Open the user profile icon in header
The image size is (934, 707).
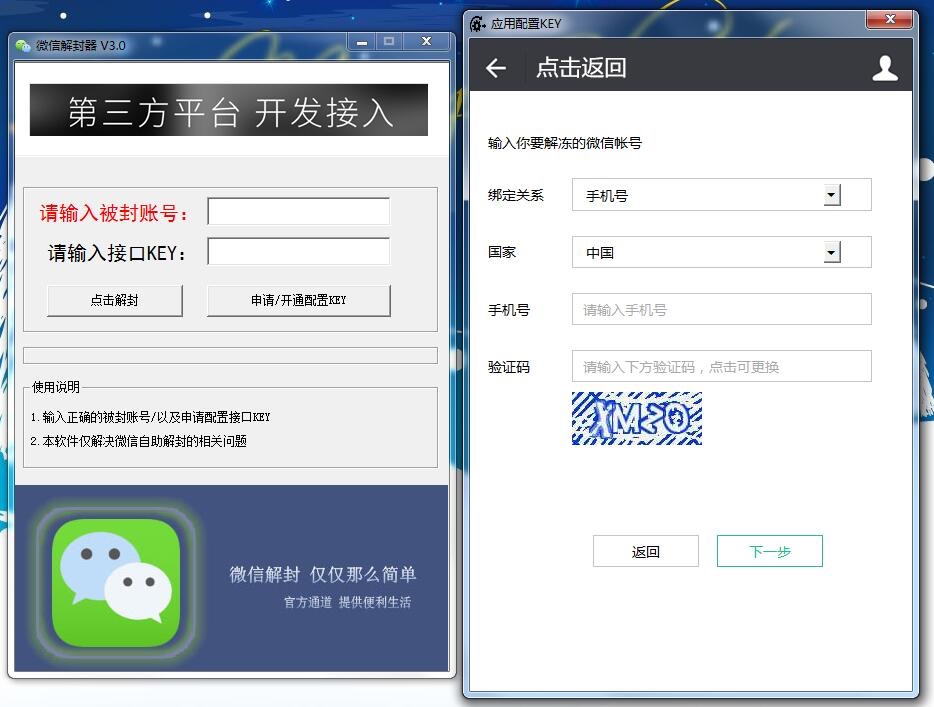point(885,68)
